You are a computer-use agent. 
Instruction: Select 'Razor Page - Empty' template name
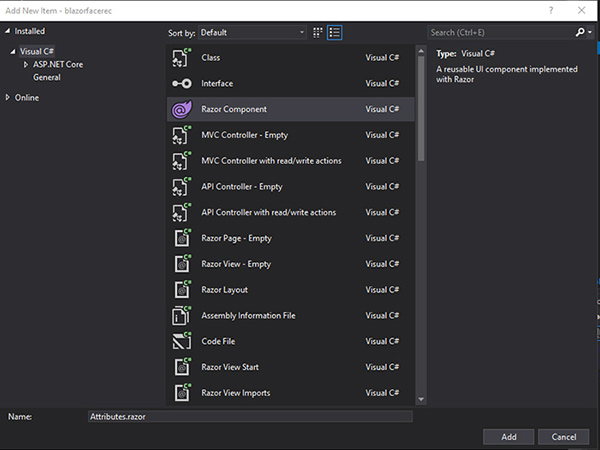point(236,238)
